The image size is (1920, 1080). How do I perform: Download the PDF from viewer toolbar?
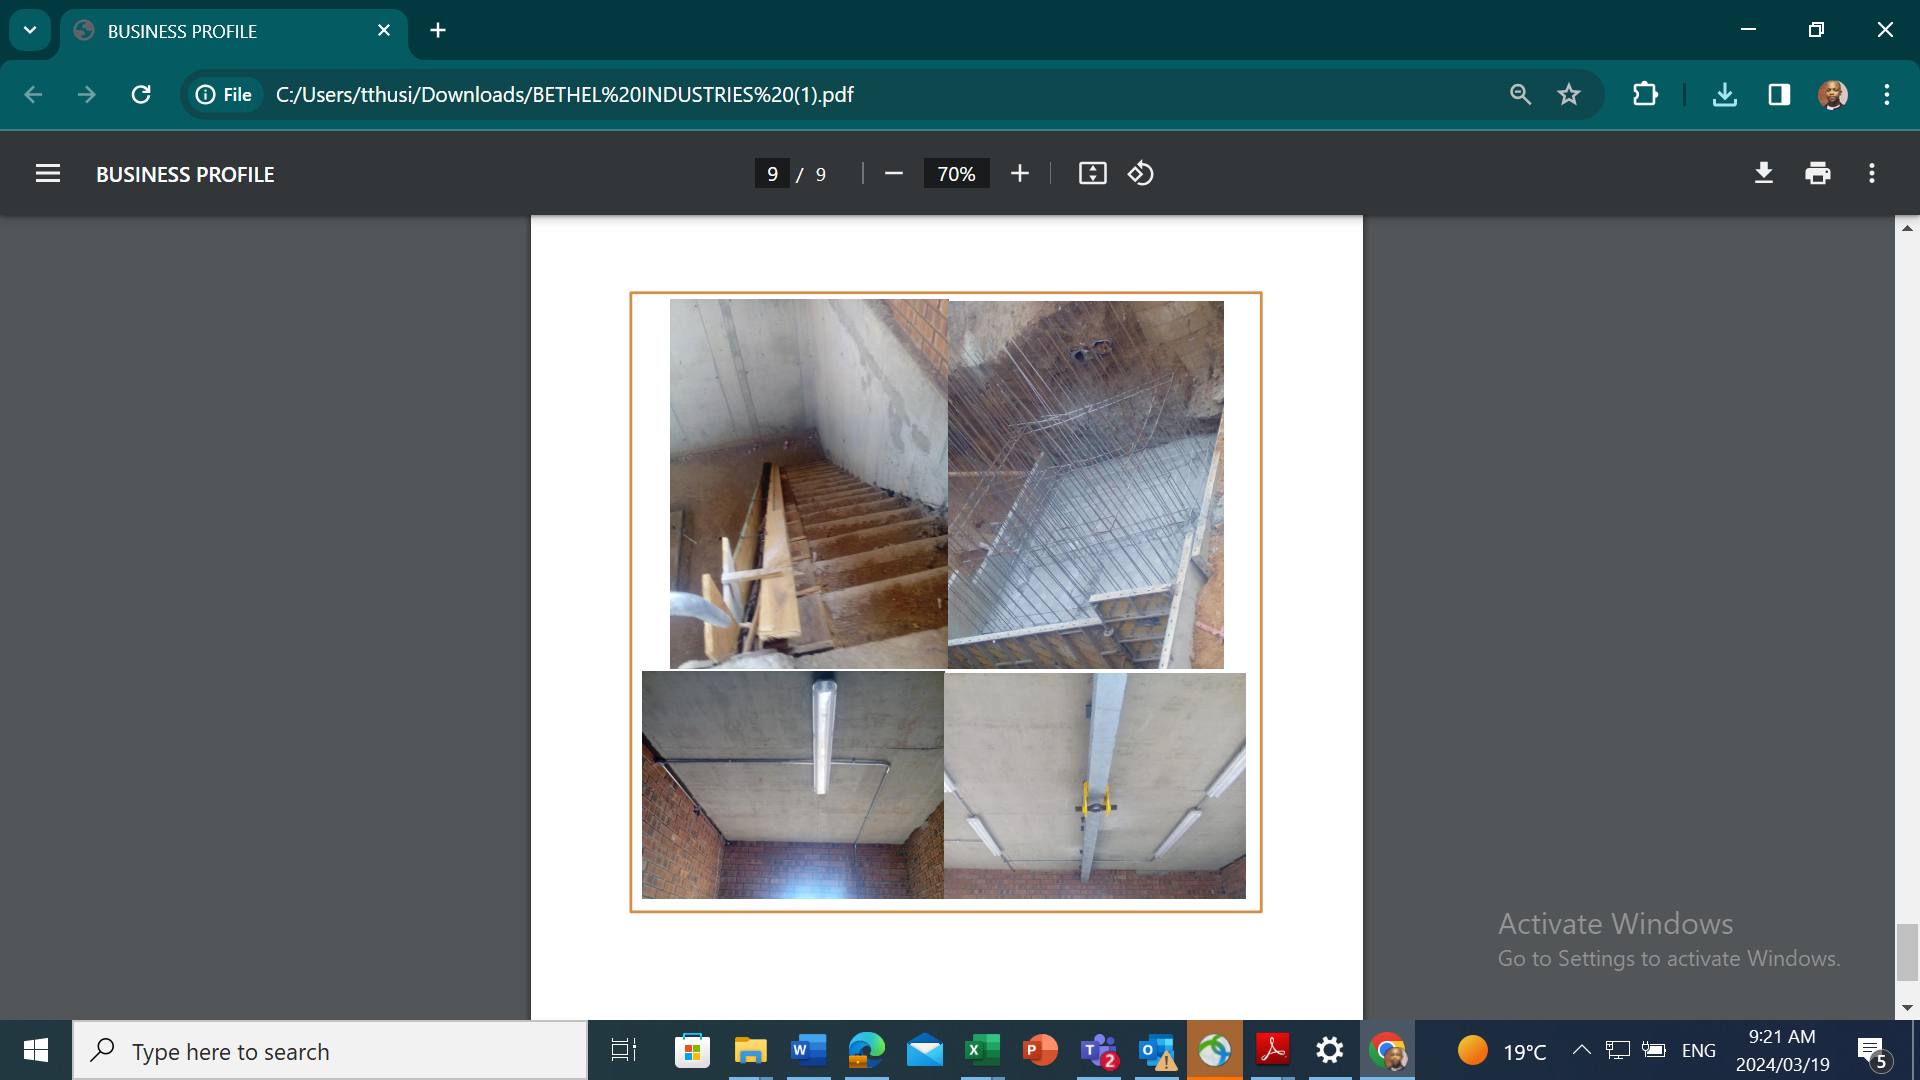pyautogui.click(x=1763, y=174)
